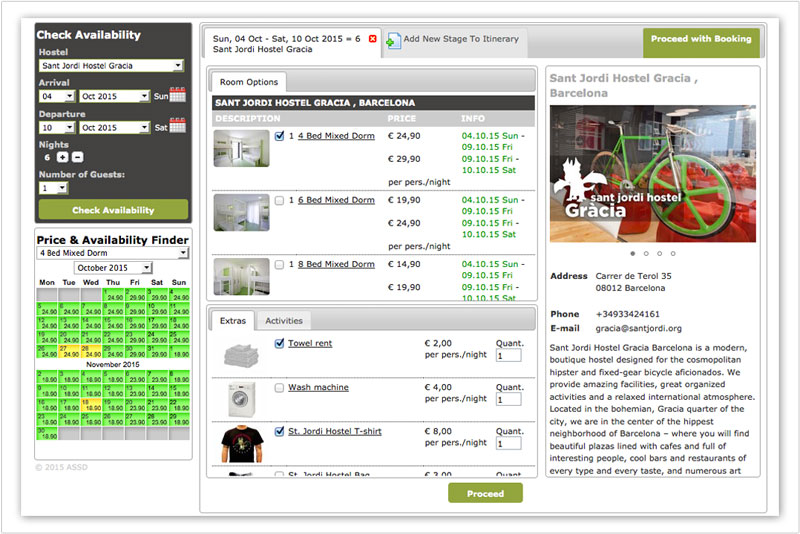Open the Towel rent link
The image size is (800, 534).
[x=310, y=343]
